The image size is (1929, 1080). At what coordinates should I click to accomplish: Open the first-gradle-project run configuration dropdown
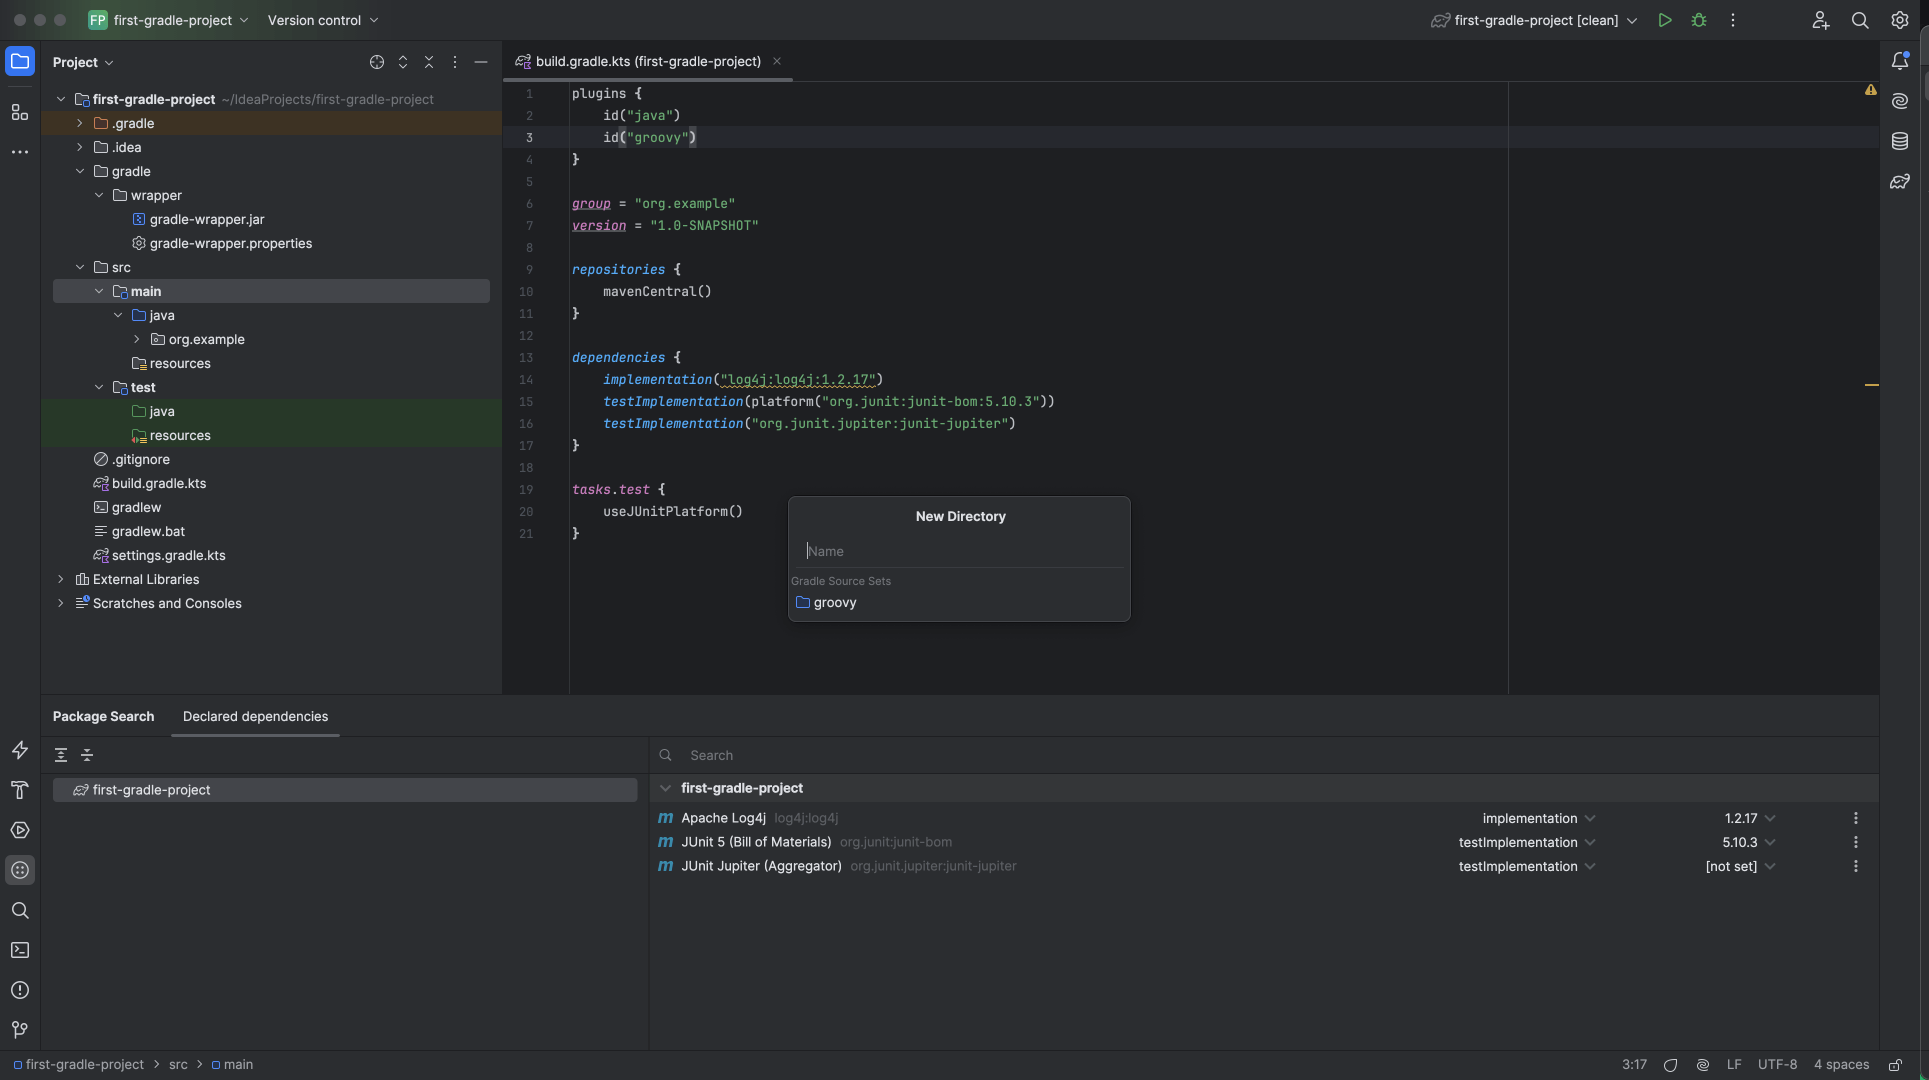pos(1633,20)
